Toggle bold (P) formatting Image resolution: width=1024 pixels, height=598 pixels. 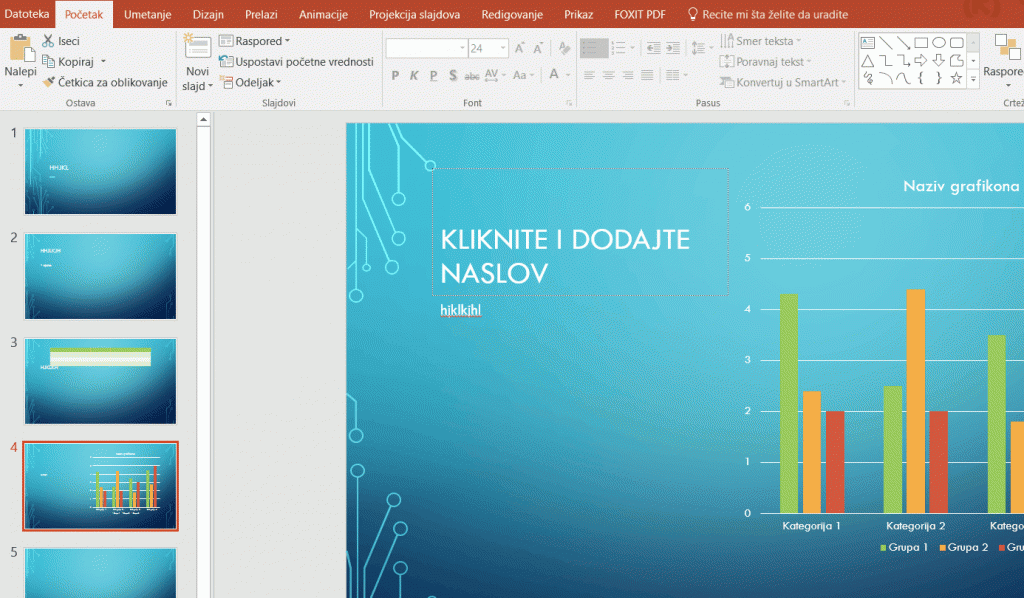395,76
